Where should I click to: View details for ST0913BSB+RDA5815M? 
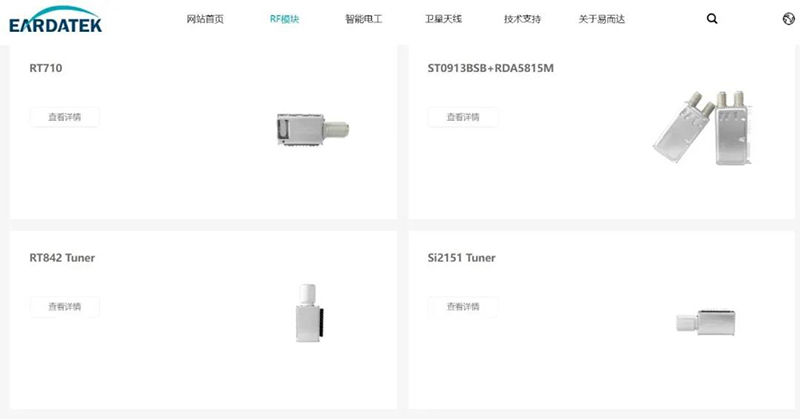463,117
